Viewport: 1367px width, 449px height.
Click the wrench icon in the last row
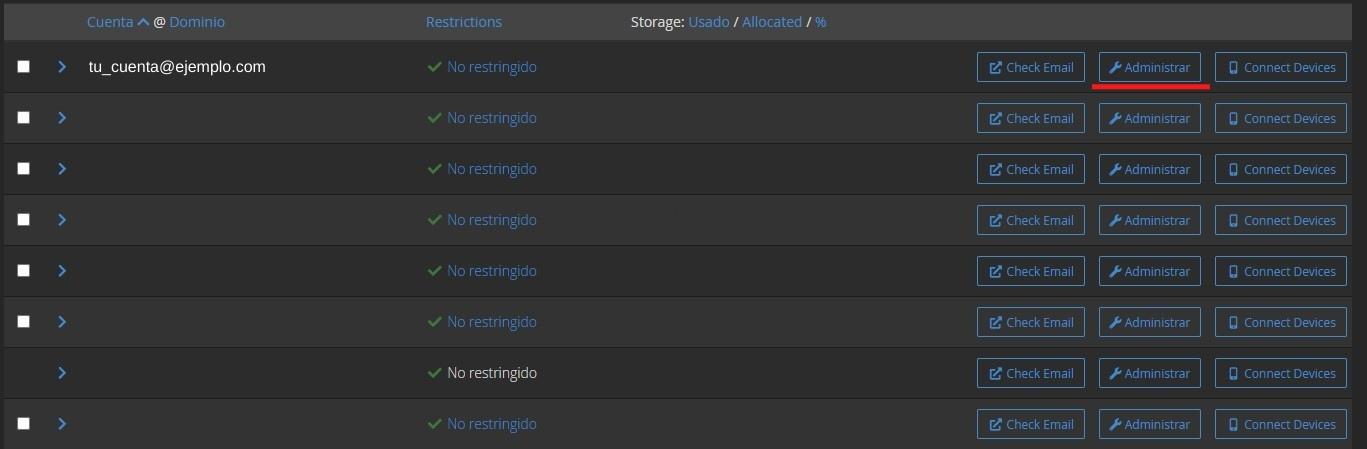click(x=1116, y=425)
